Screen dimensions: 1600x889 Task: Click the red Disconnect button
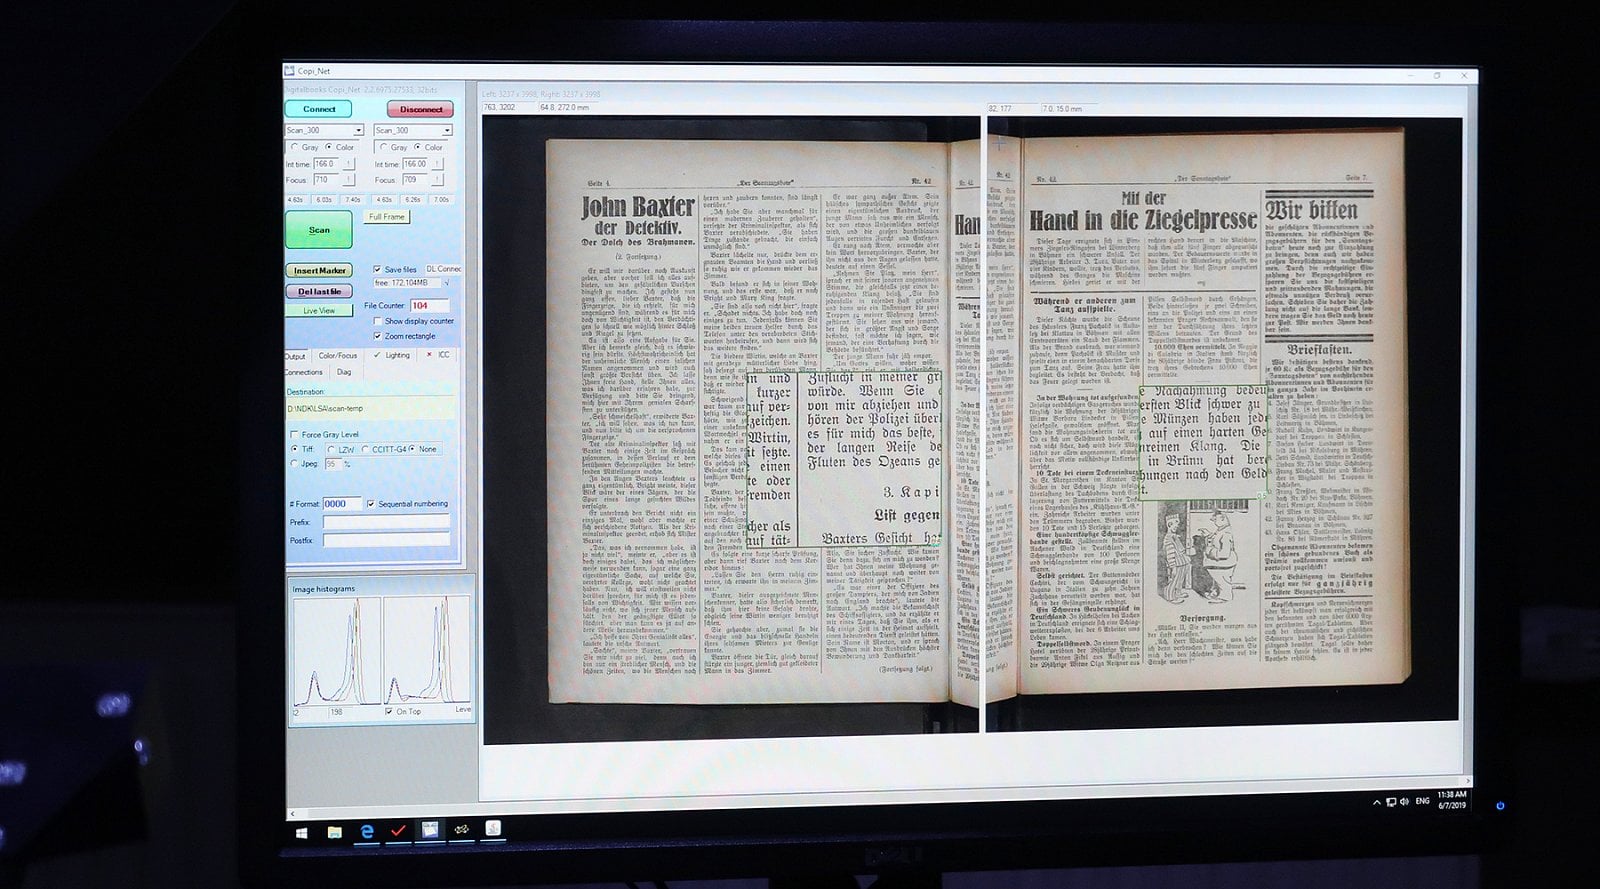point(421,109)
